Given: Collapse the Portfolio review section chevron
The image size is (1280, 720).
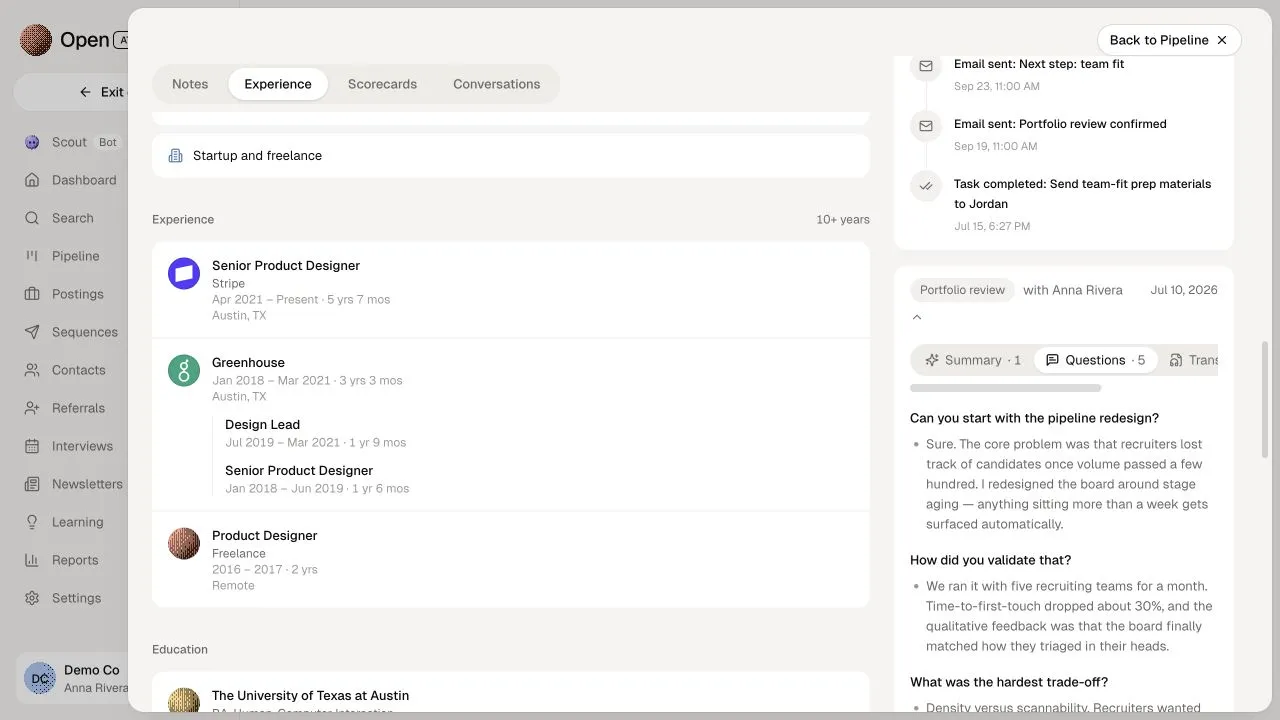Looking at the screenshot, I should (917, 317).
